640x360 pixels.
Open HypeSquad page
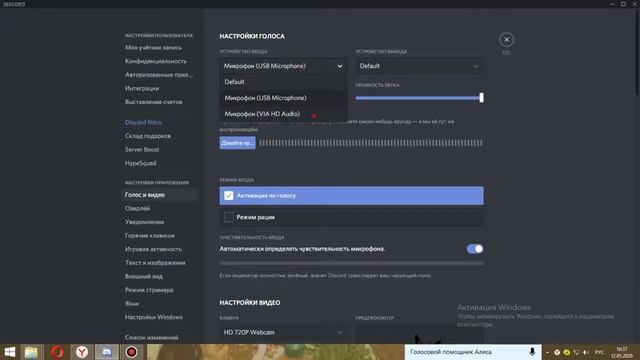tap(140, 163)
